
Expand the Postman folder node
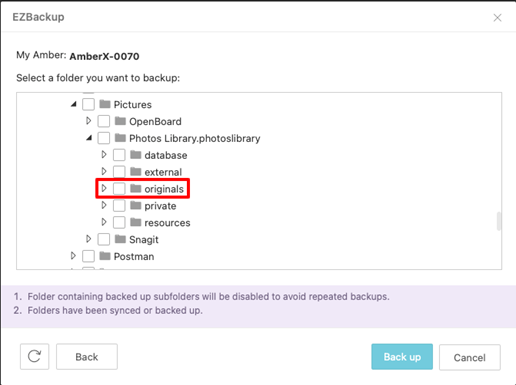point(73,256)
